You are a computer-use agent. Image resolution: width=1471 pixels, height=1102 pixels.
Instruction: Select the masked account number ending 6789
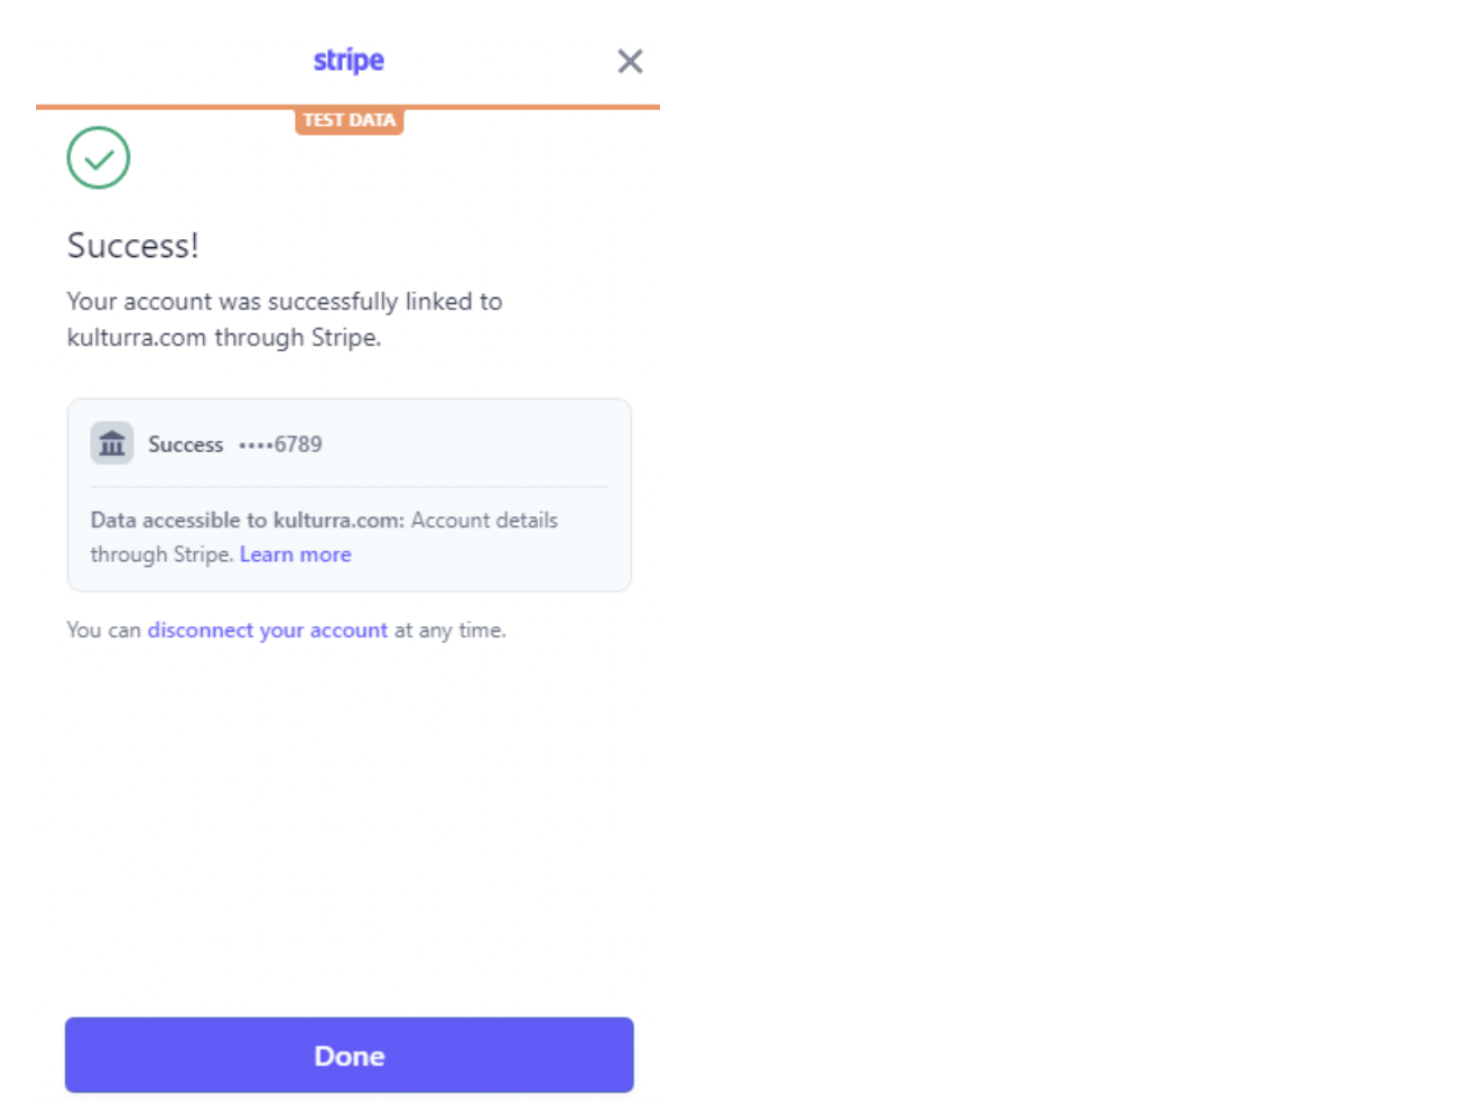point(281,444)
